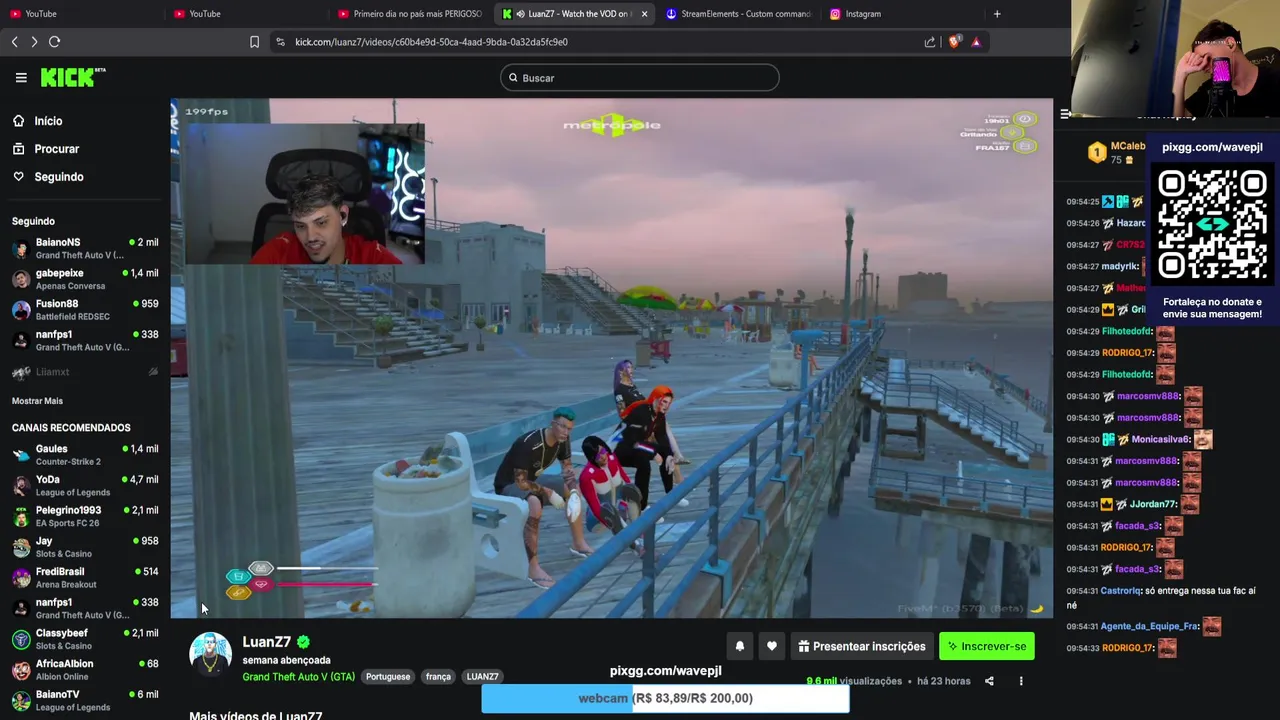Click the Liiamxt offline status icon
Viewport: 1280px width, 720px height.
click(153, 372)
